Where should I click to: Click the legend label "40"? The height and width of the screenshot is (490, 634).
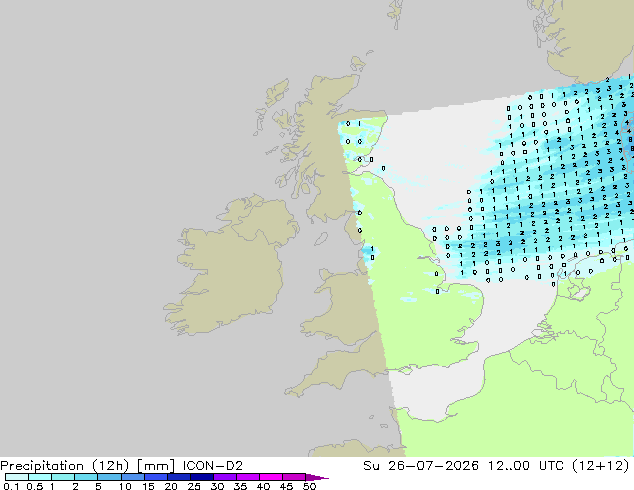263,486
